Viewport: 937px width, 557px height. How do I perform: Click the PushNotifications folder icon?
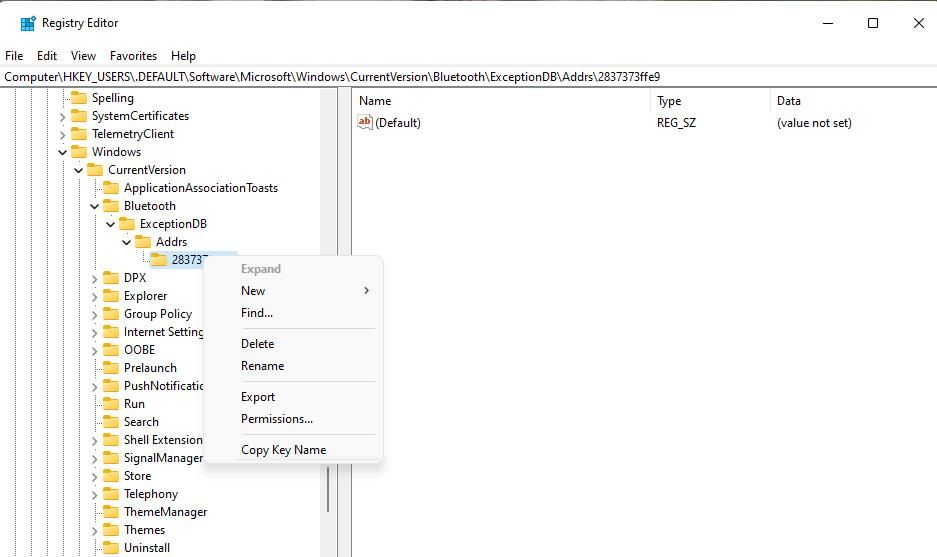(x=111, y=385)
